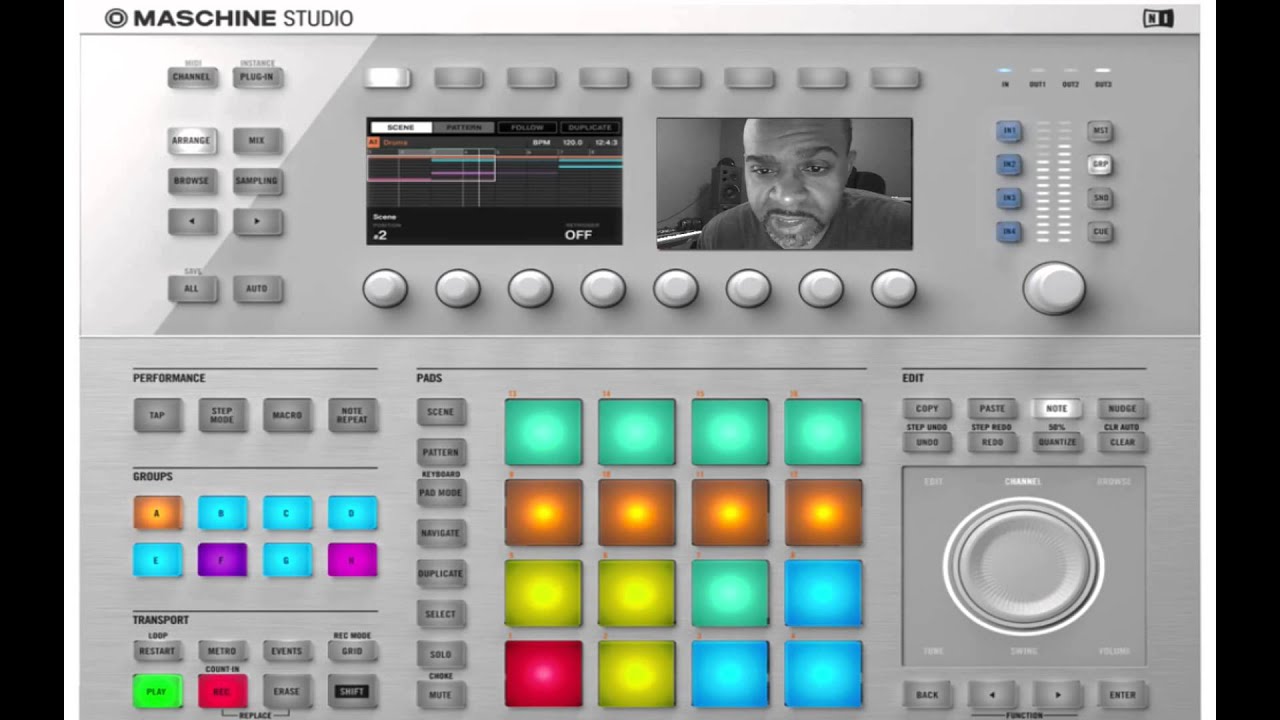Click the TAP tempo button
The image size is (1280, 720).
(157, 415)
